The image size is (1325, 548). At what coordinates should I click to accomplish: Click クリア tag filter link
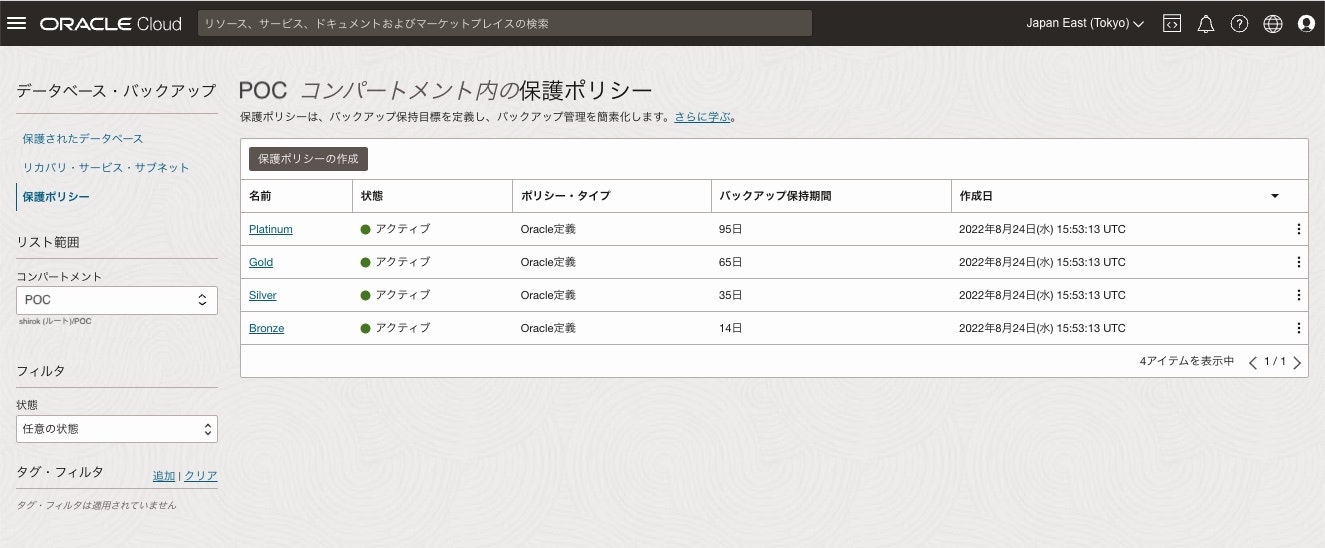[201, 476]
